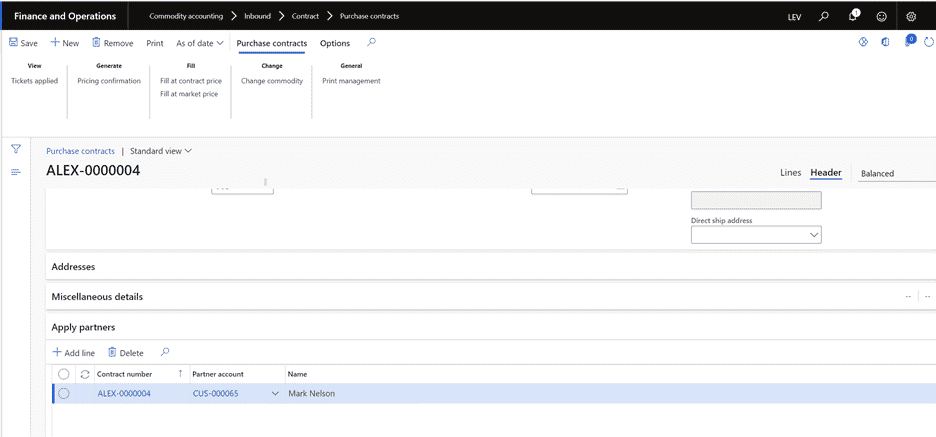Click the Office app icon

pyautogui.click(x=885, y=42)
